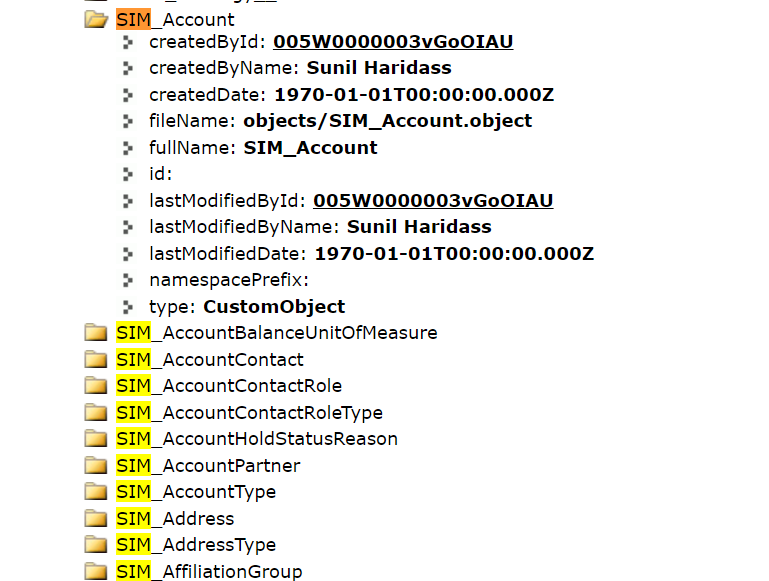The image size is (769, 581).
Task: Expand the SIM_AccountPartner node label
Action: pos(208,465)
